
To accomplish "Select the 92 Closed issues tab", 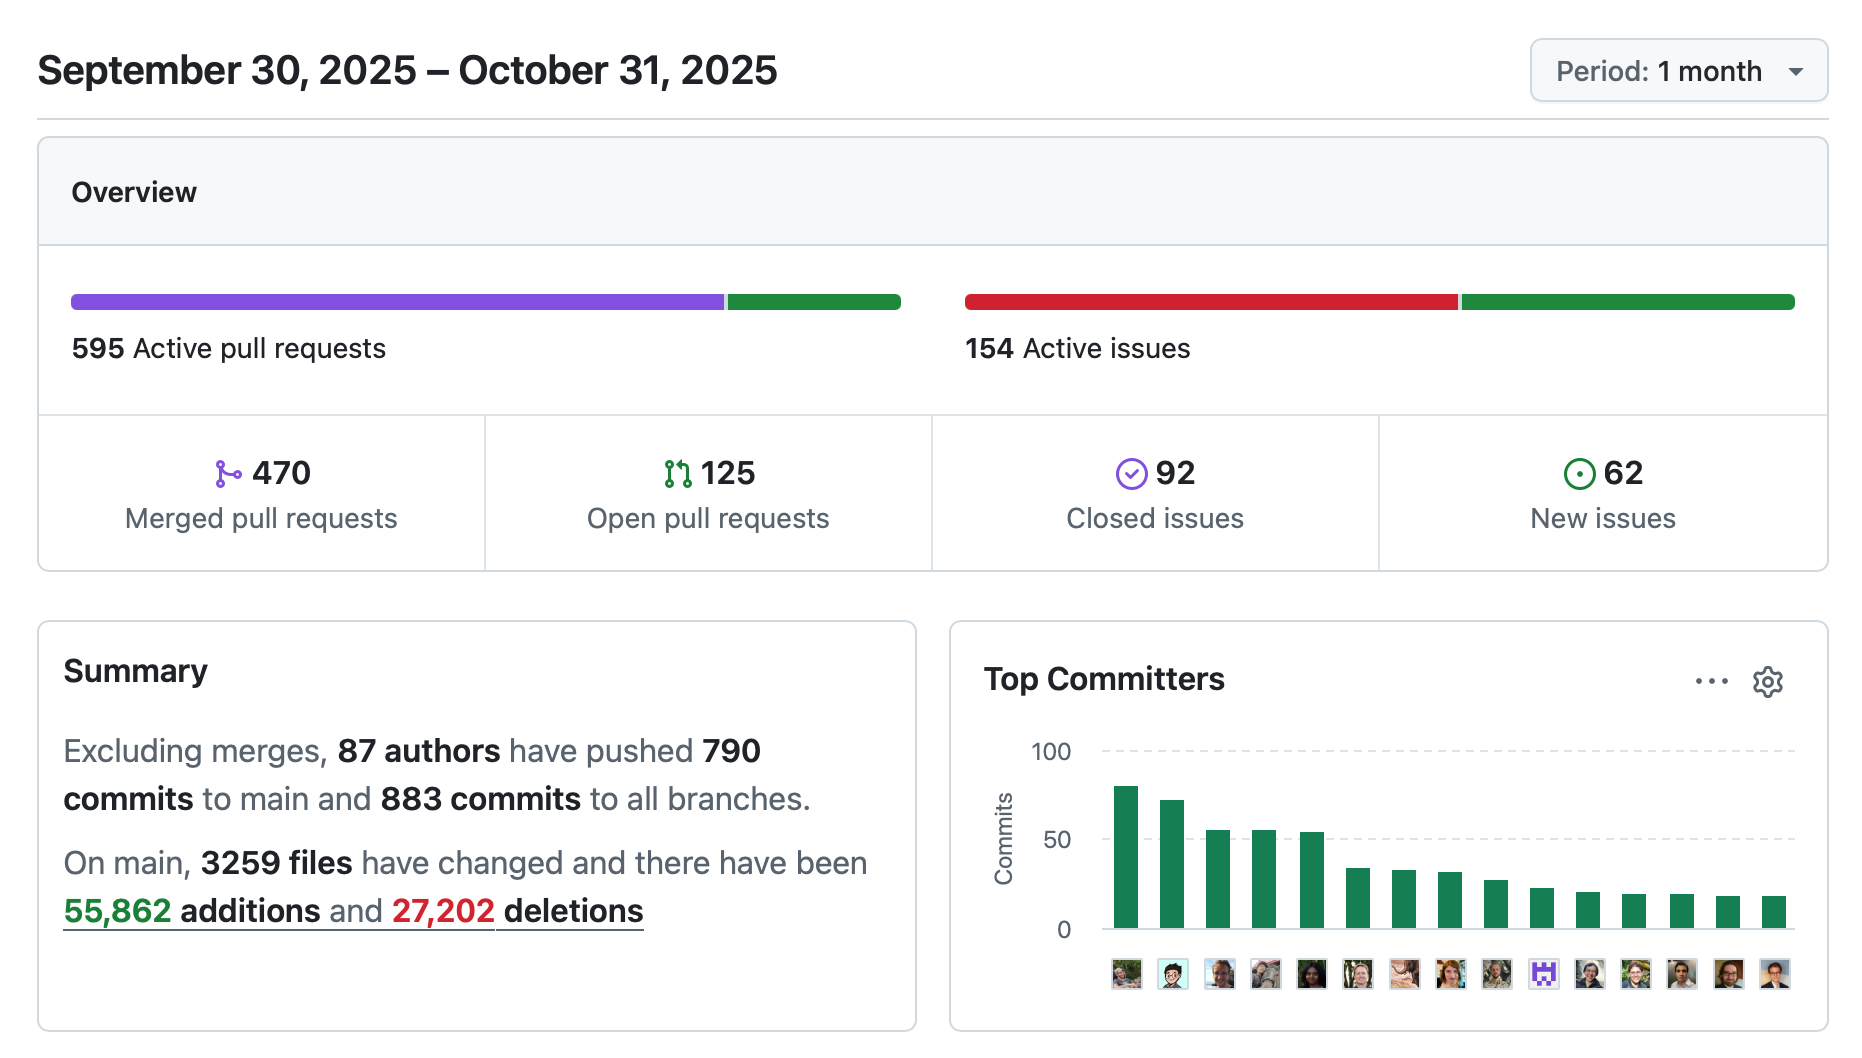I will tap(1155, 494).
